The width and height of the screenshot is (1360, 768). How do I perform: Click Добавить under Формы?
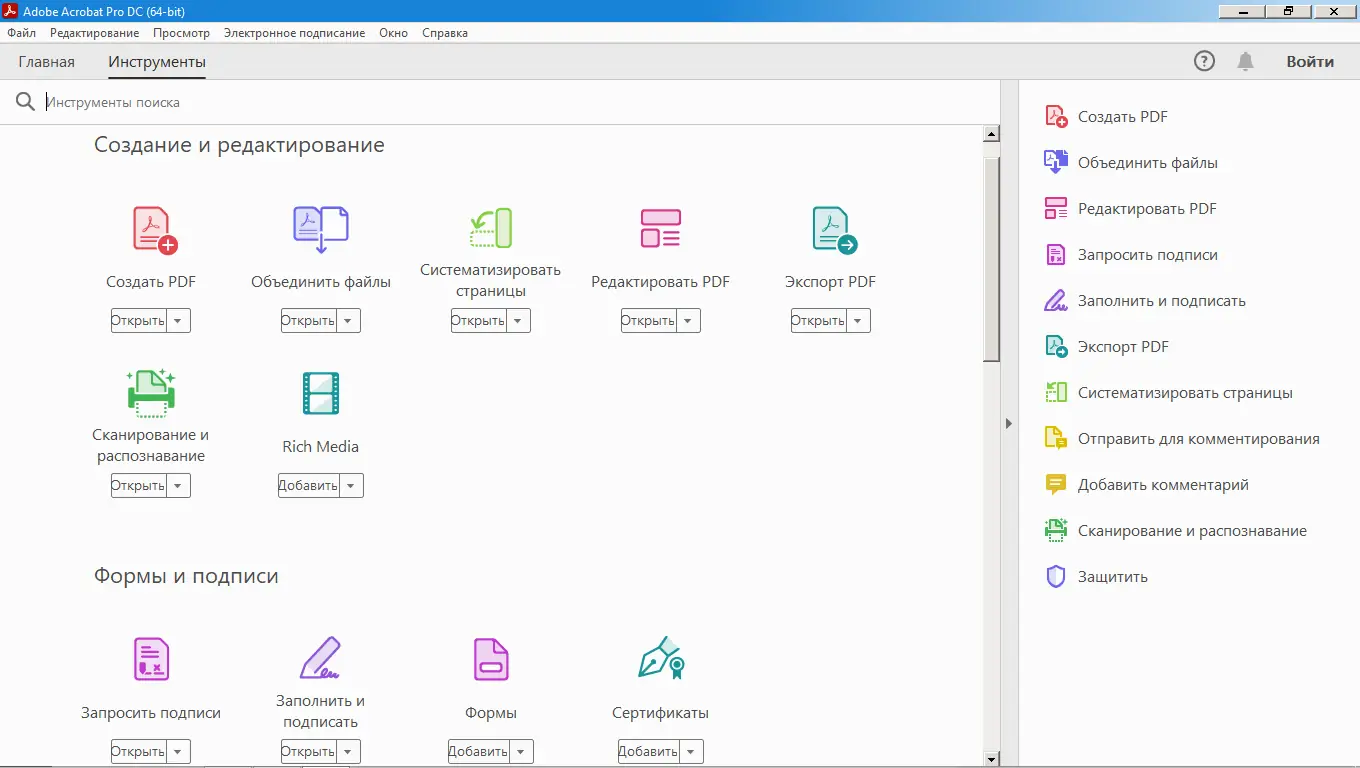[x=478, y=752]
